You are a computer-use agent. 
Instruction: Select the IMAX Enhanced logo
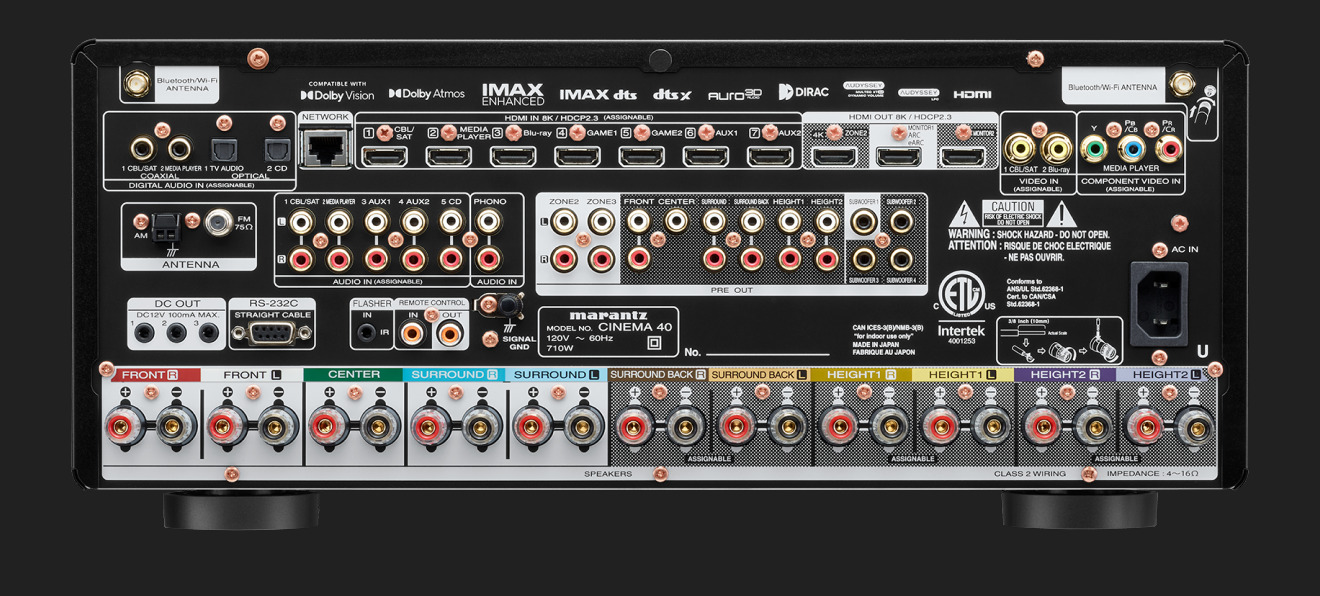point(512,94)
